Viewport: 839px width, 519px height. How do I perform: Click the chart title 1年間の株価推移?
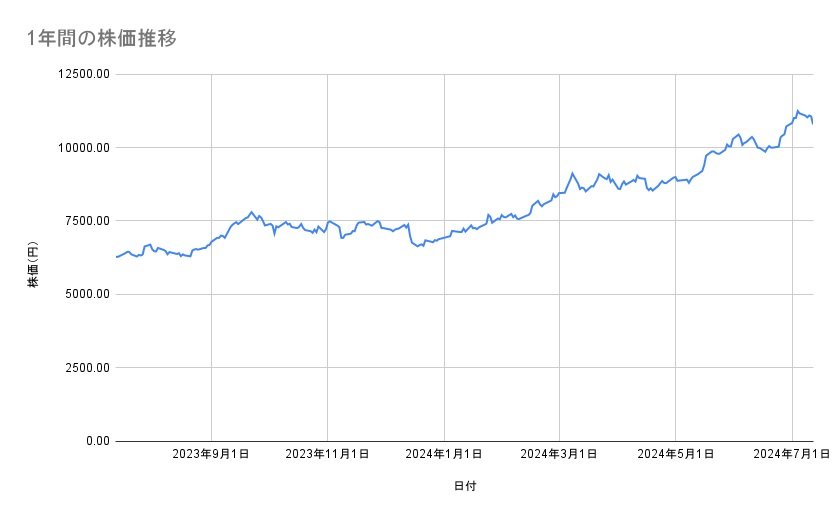102,39
